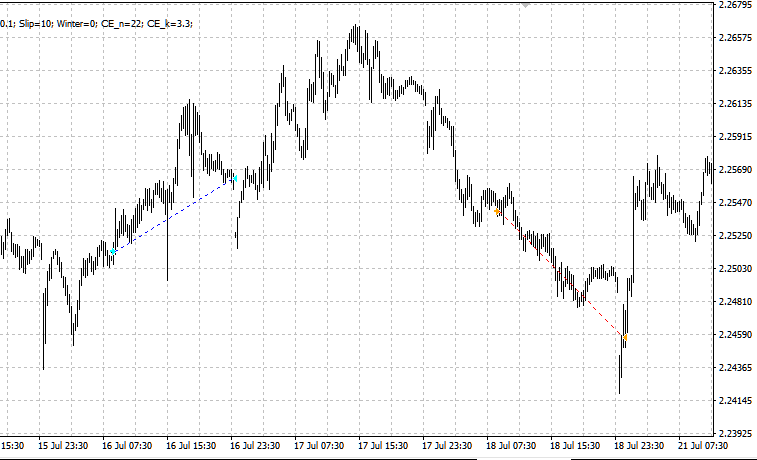Screen dimensions: 757x460
Task: Click price label 2.24365 on the scale
Action: (735, 368)
